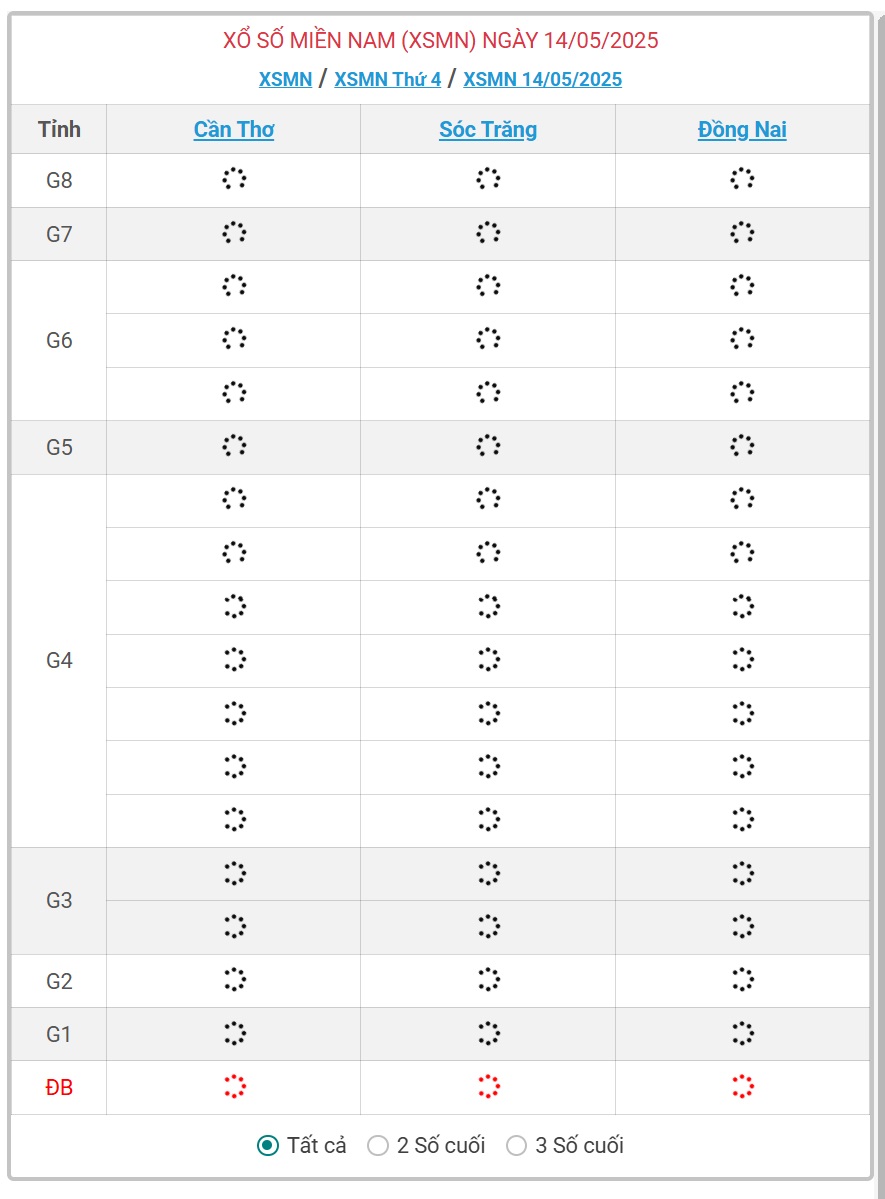This screenshot has width=885, height=1199.
Task: Click the Sóc Trăng G1 loading spinner
Action: [x=488, y=1033]
